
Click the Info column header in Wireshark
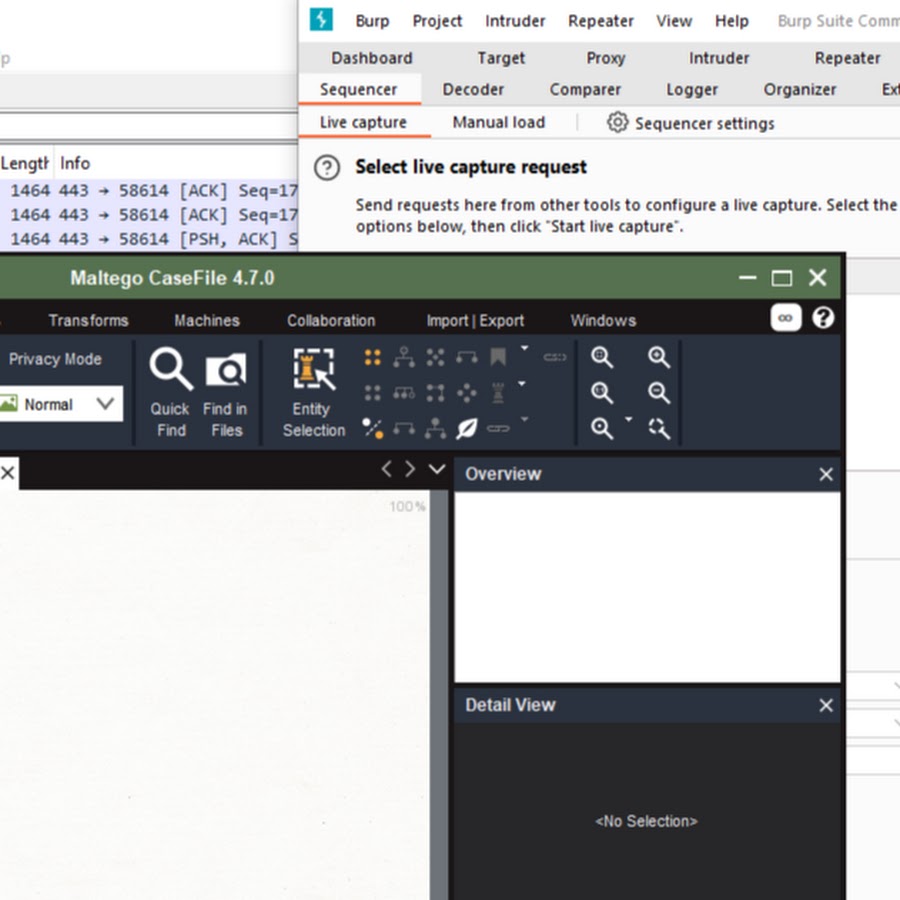75,164
